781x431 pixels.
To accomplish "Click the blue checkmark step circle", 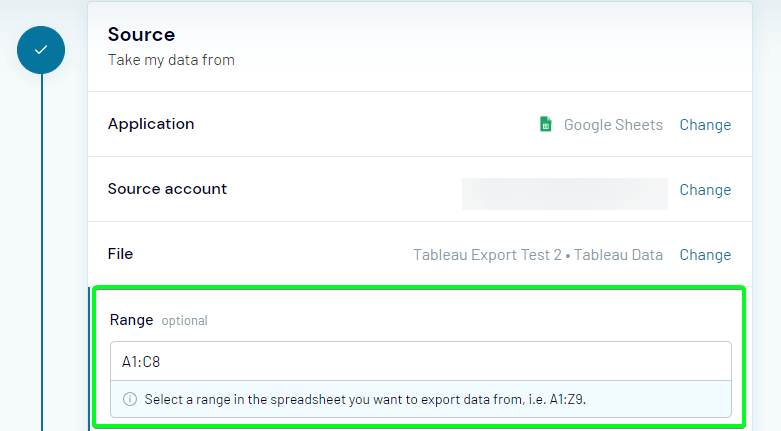I will [x=41, y=50].
